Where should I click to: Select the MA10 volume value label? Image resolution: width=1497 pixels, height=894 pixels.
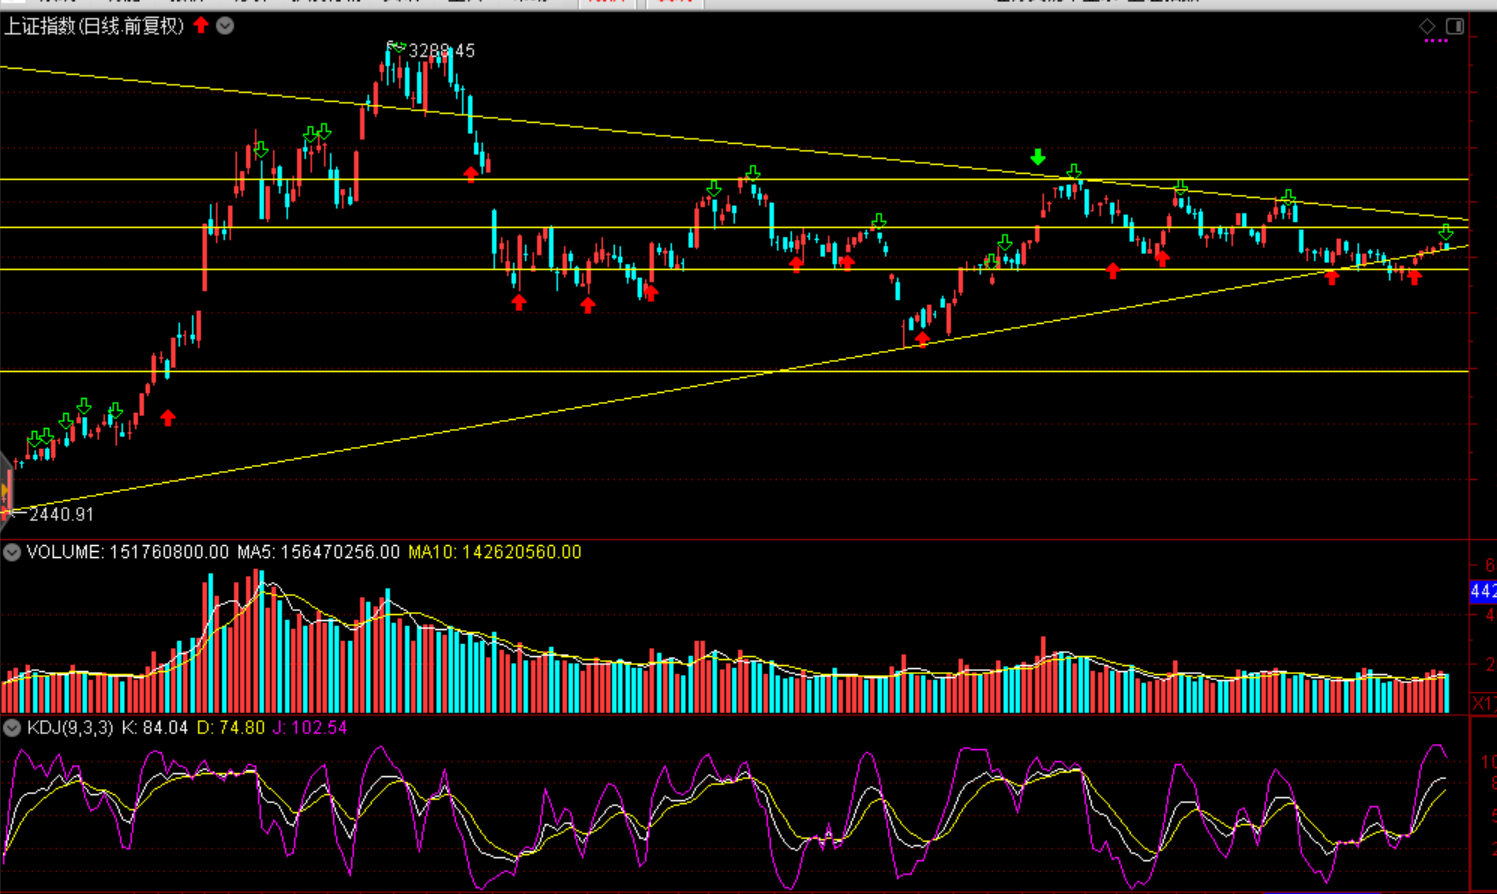494,552
